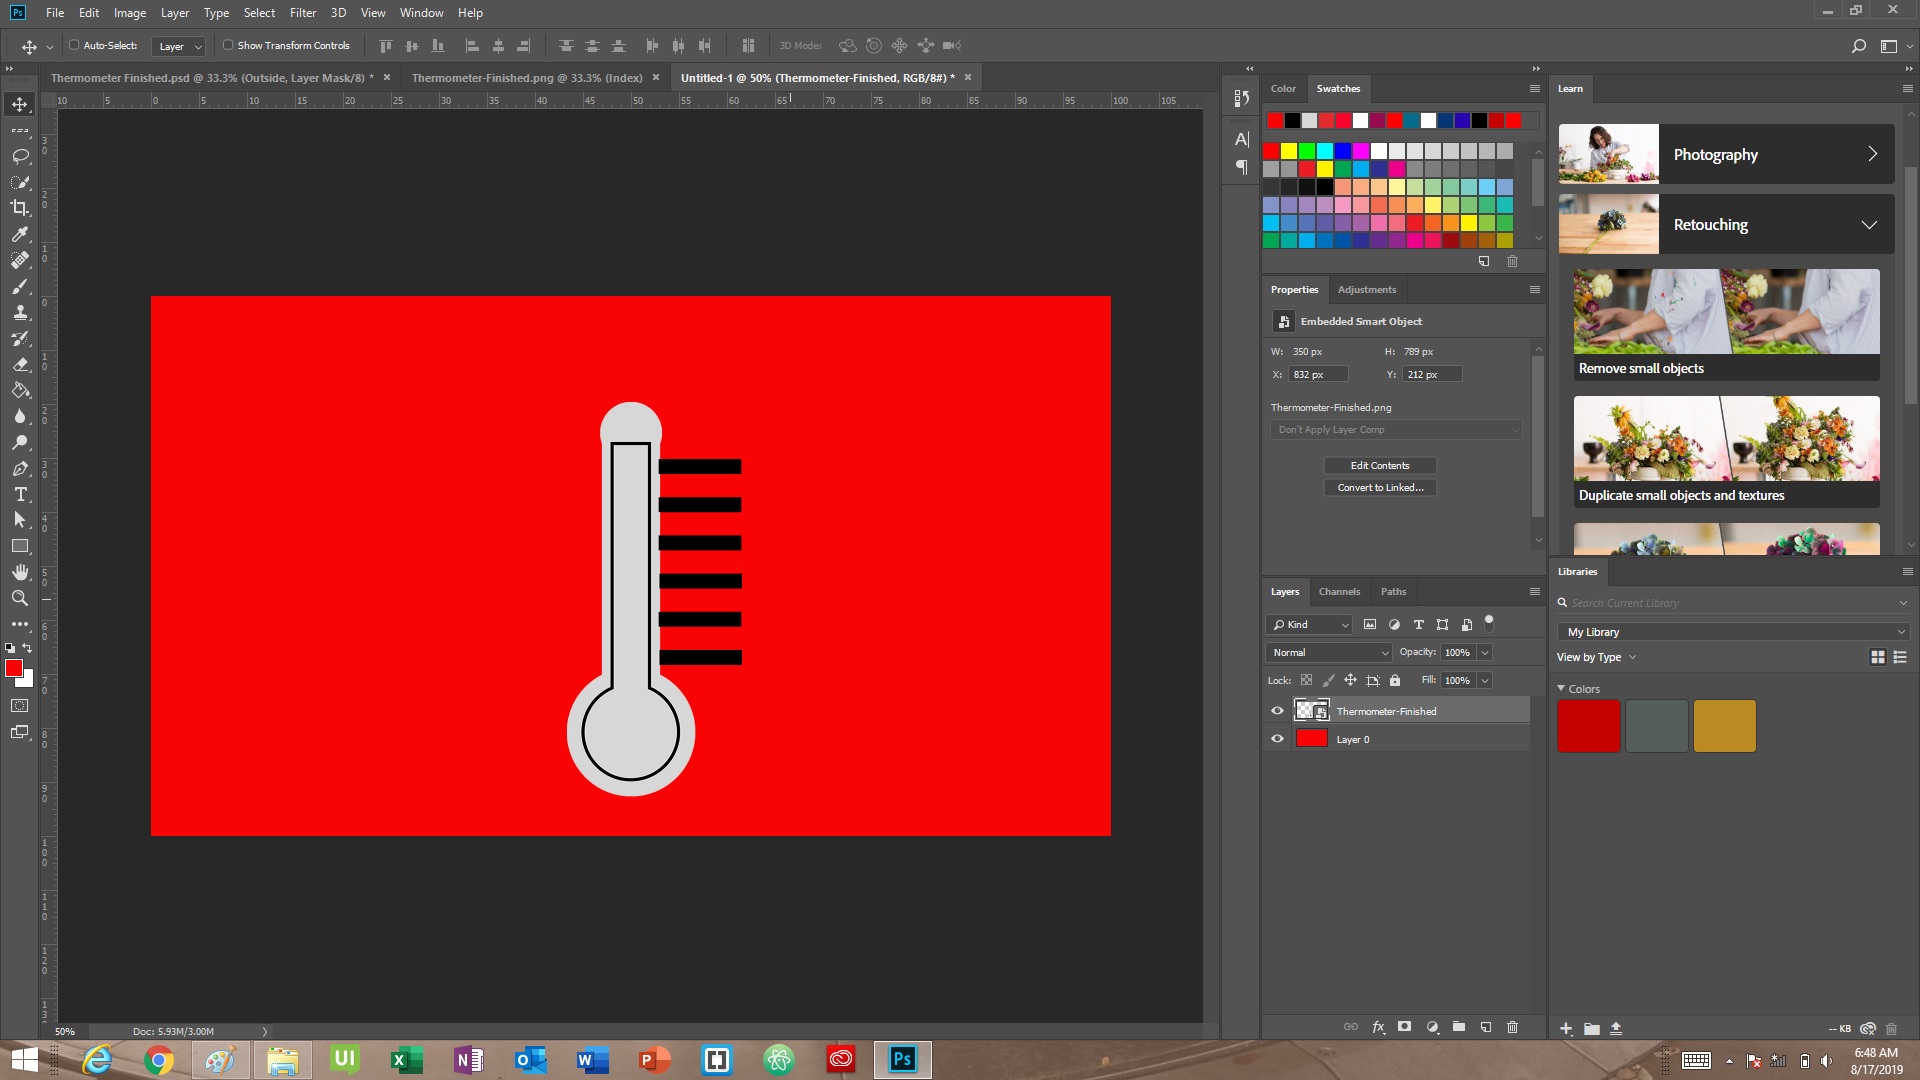Toggle Quick Mask mode
Image resolution: width=1920 pixels, height=1080 pixels.
(20, 706)
